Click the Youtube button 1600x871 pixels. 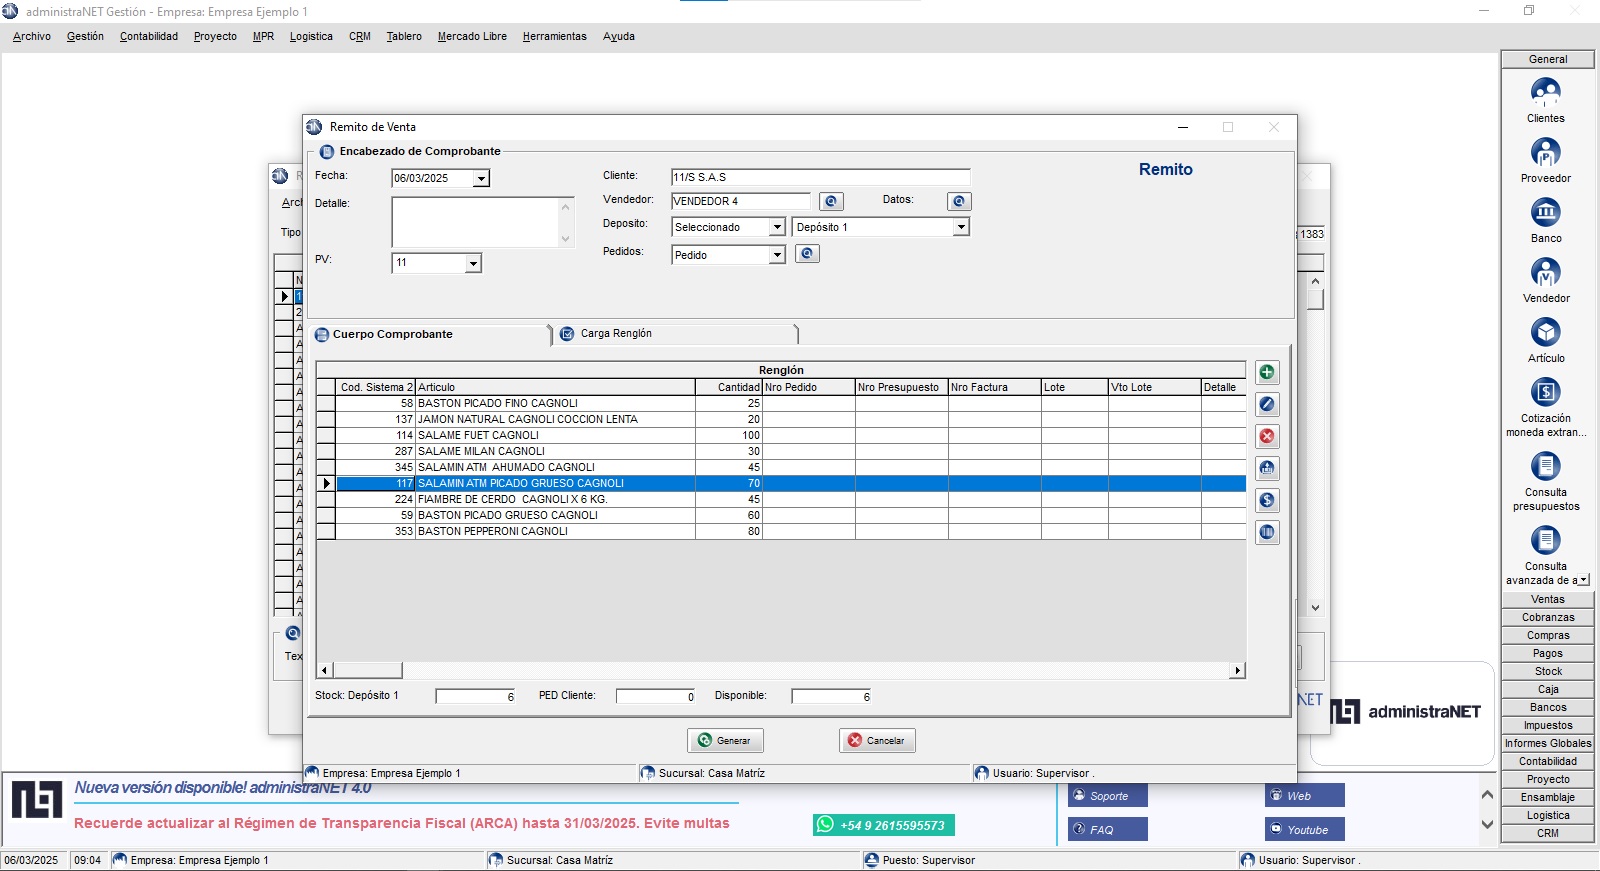click(x=1305, y=829)
